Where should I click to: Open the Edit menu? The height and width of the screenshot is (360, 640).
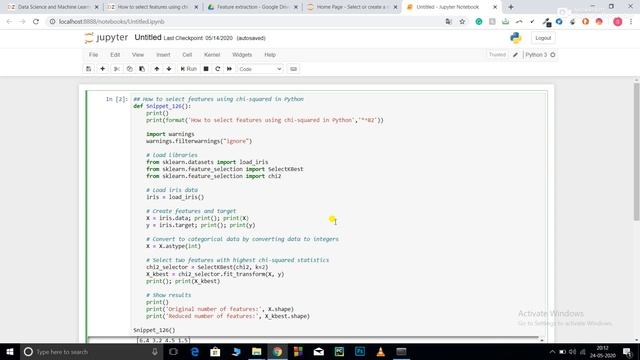pyautogui.click(x=115, y=55)
